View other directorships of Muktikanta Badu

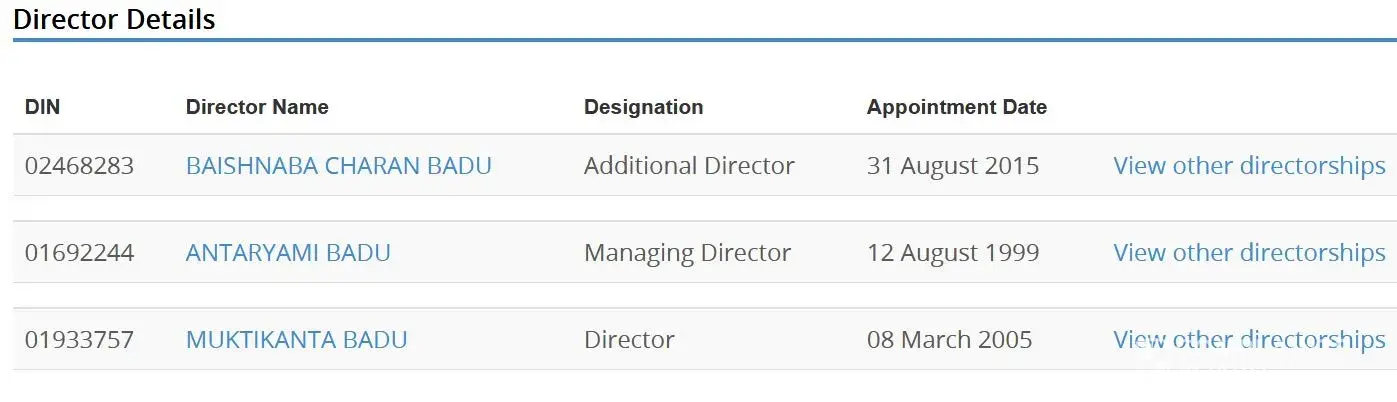1249,340
